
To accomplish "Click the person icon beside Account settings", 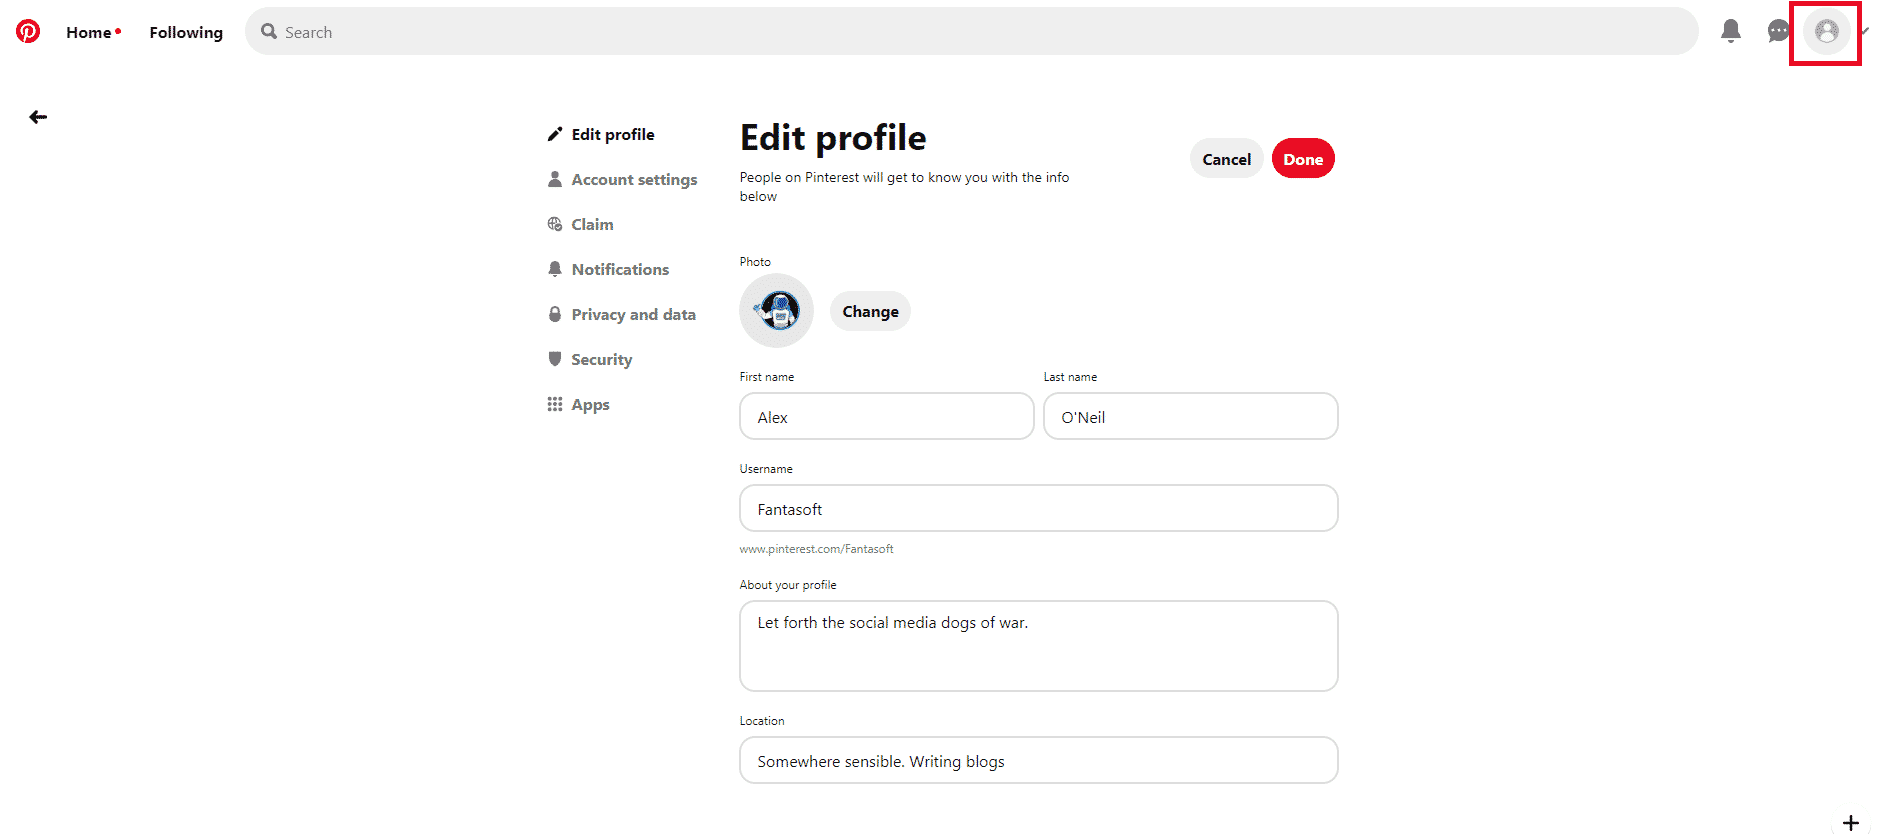I will [555, 179].
